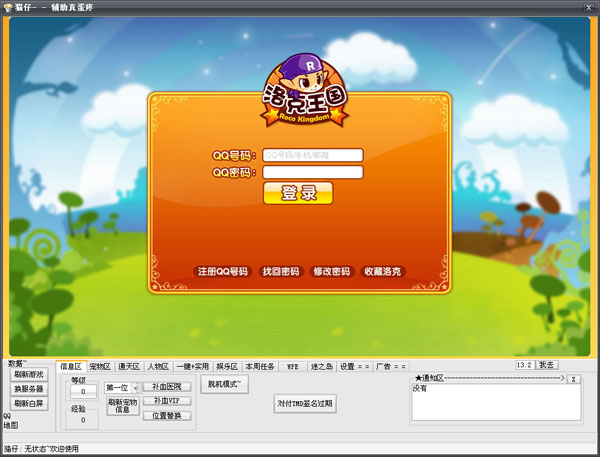The image size is (600, 457).
Task: Click the 洛克王国 Roco Kingdom logo
Action: click(x=305, y=91)
